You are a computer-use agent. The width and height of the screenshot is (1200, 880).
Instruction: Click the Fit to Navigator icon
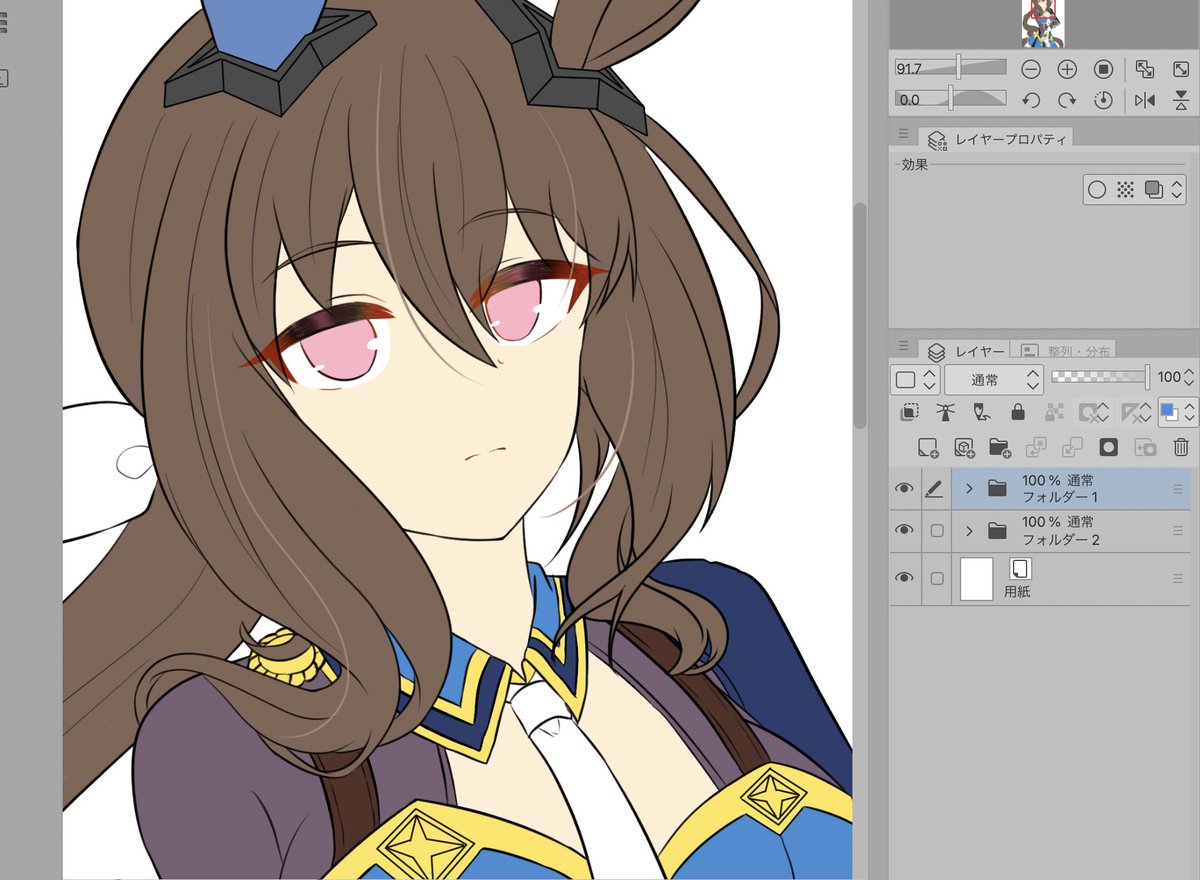1180,69
